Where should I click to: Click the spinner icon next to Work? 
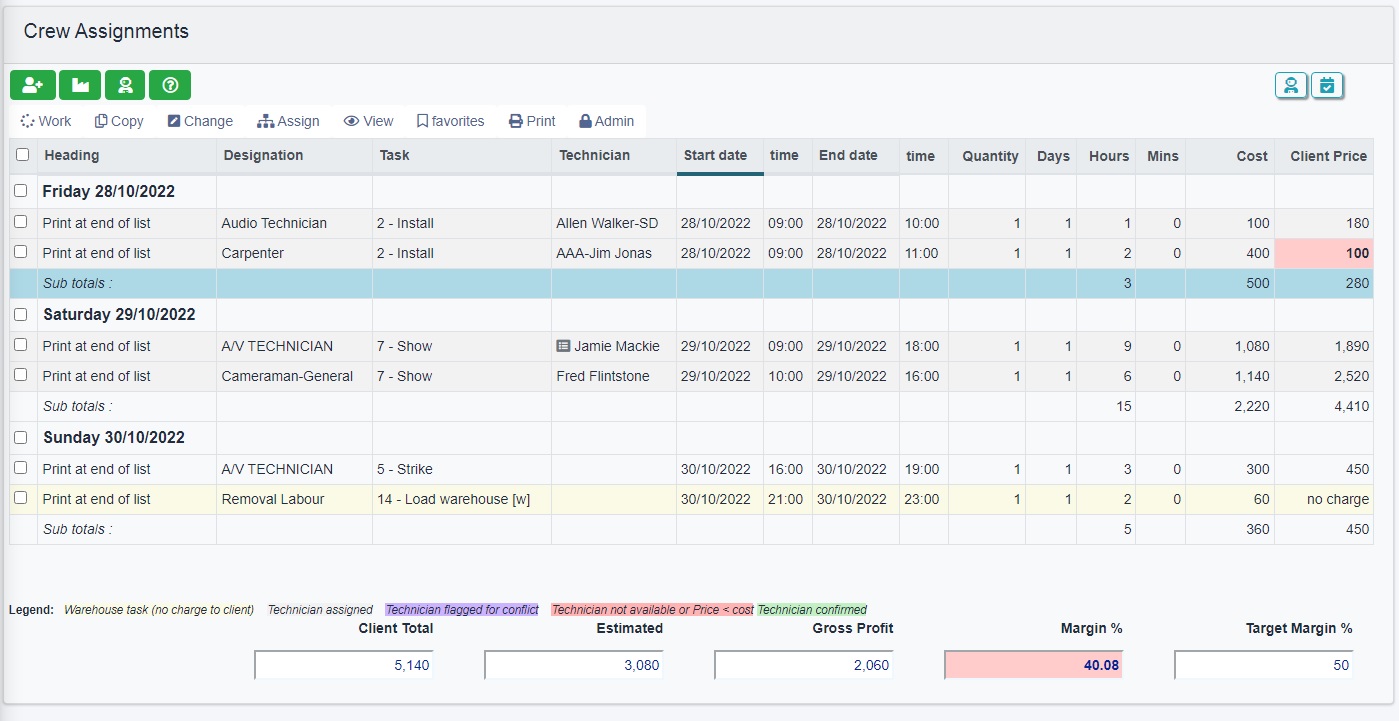click(x=27, y=120)
